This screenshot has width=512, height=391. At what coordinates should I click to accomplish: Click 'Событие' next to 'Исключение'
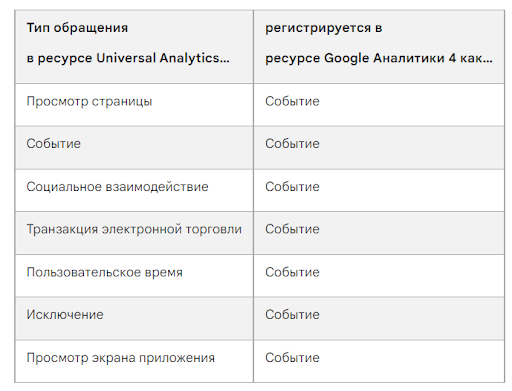(x=292, y=314)
